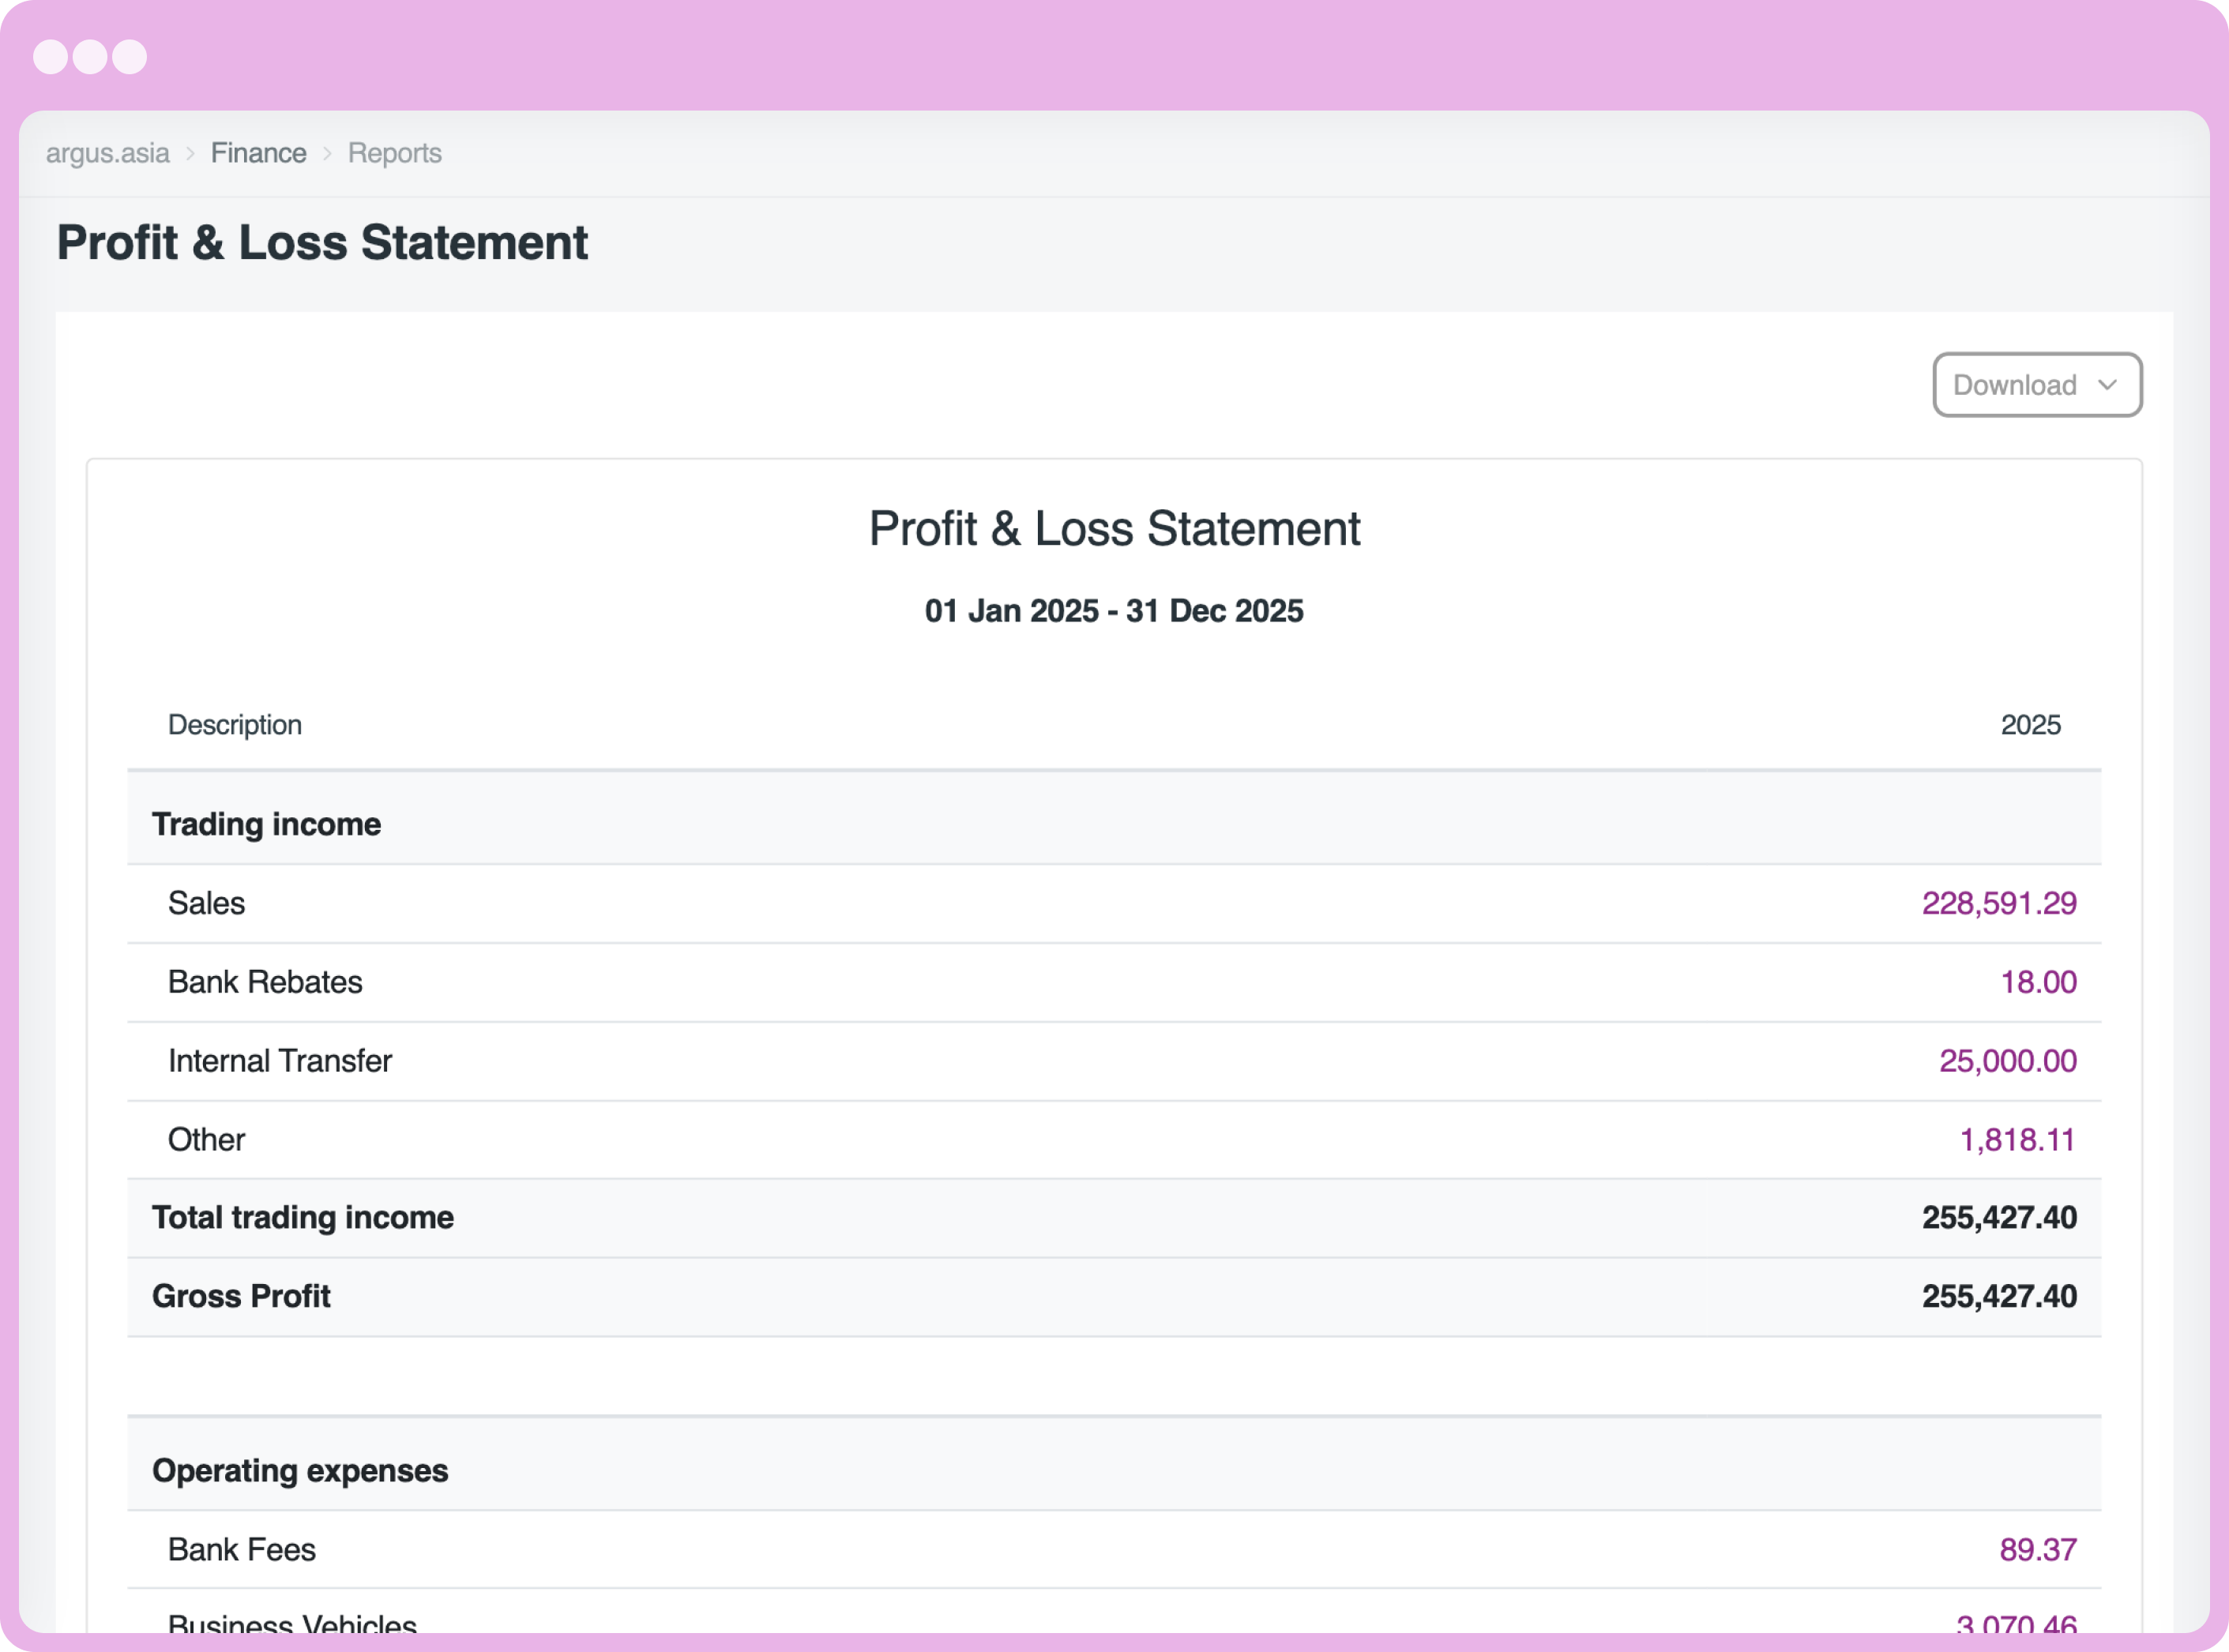Click the Operating expenses section header

pyautogui.click(x=299, y=1469)
